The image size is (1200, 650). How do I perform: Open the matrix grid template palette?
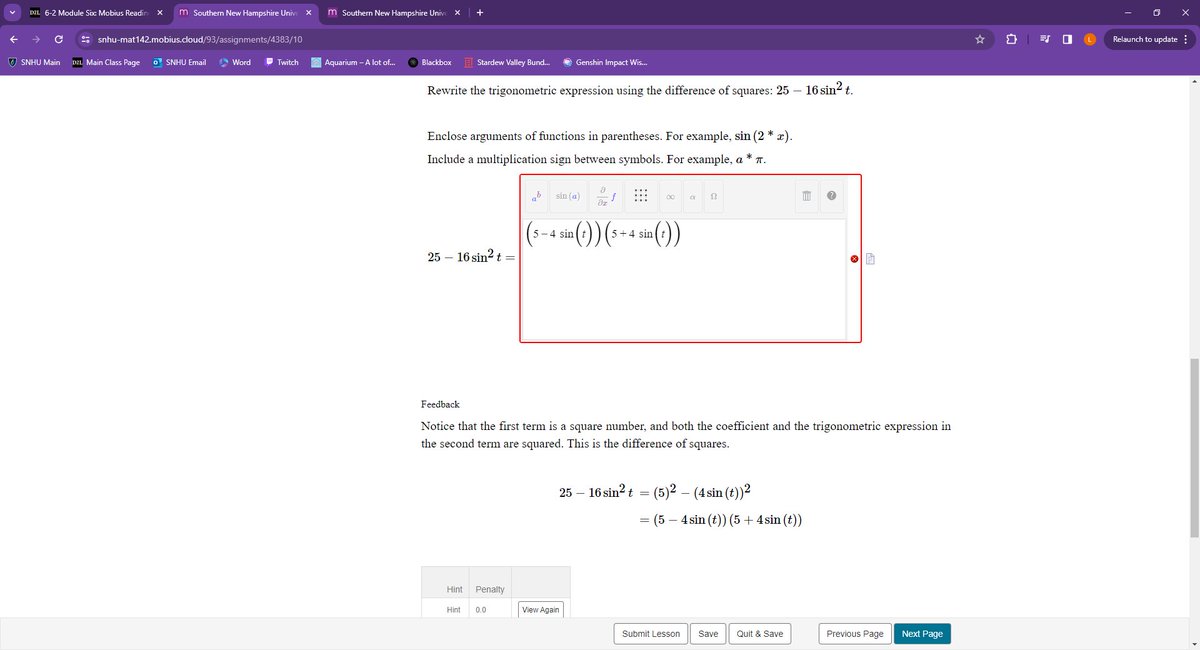pos(642,196)
